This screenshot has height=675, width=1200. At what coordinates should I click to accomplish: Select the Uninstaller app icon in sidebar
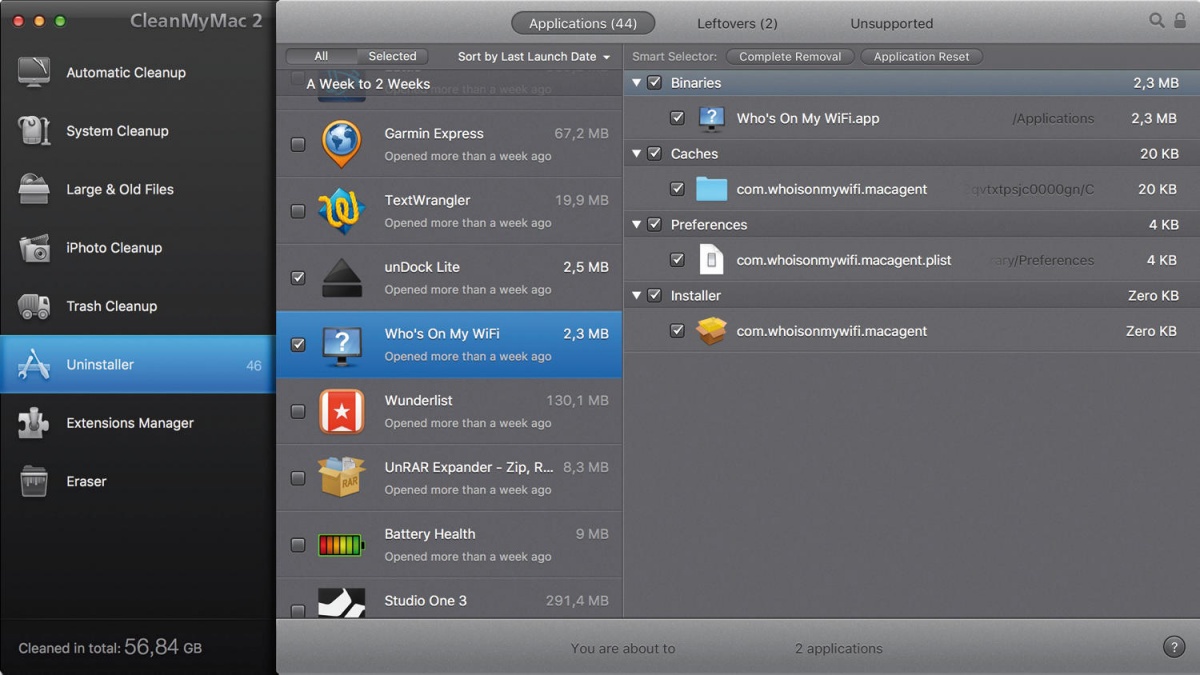tap(34, 365)
